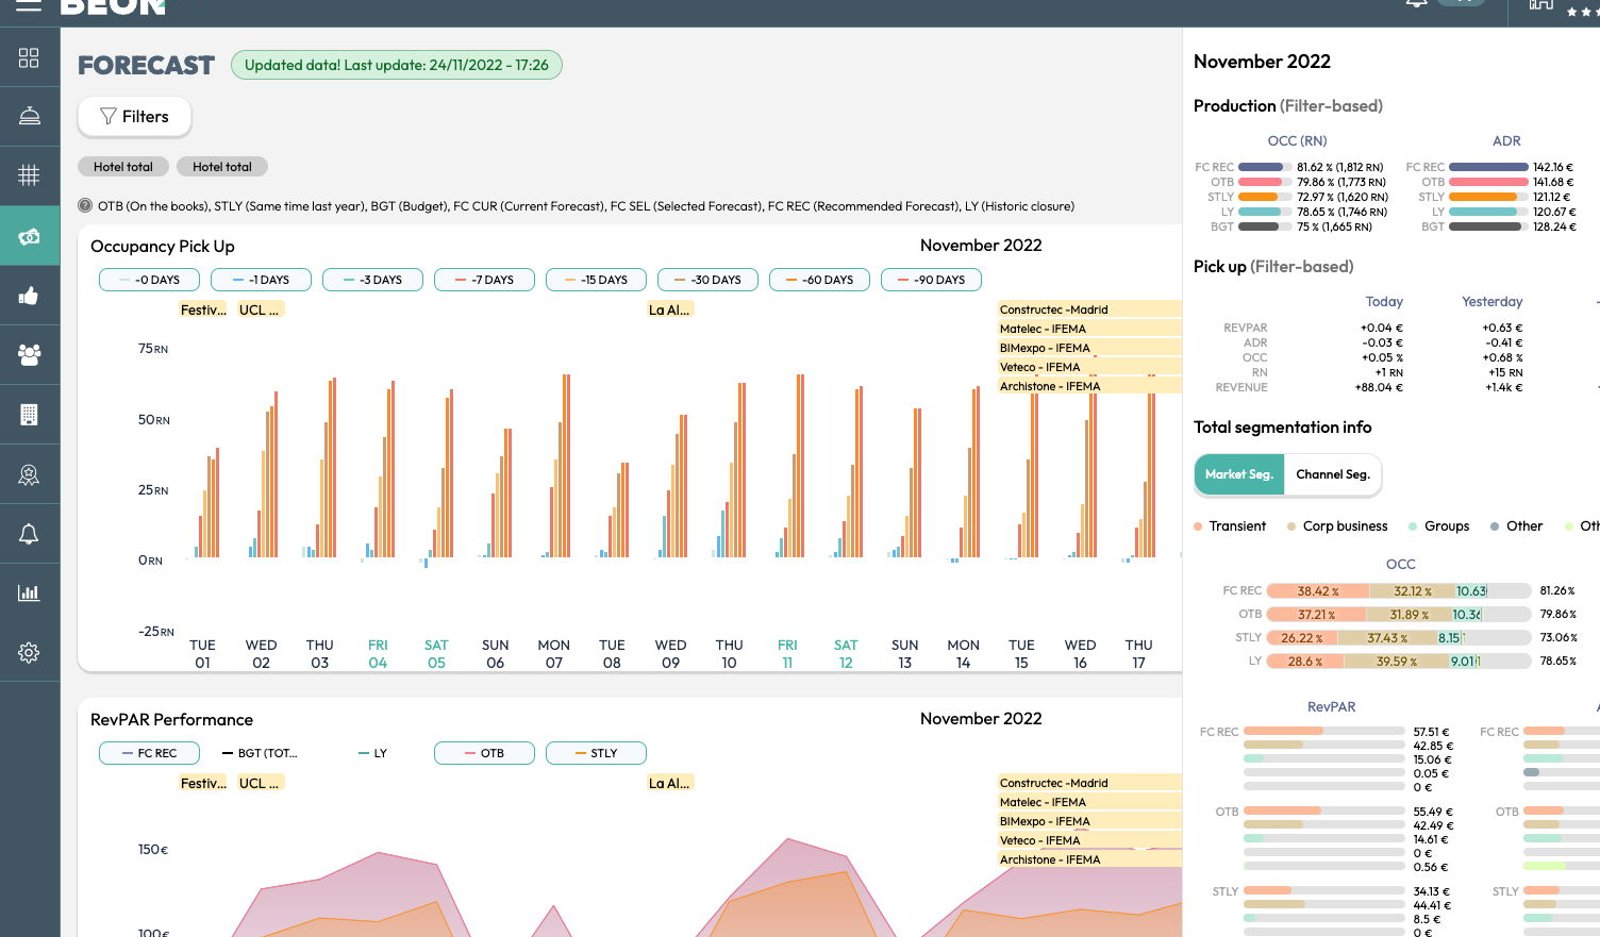Click La Al... event tag in Occupancy chart

click(x=670, y=310)
